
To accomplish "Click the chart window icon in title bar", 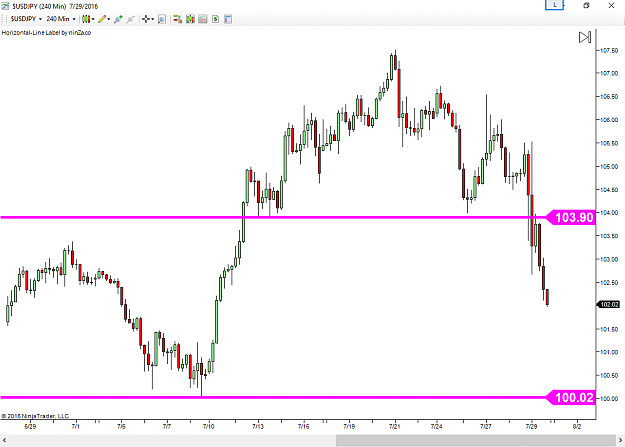I will pyautogui.click(x=5, y=6).
